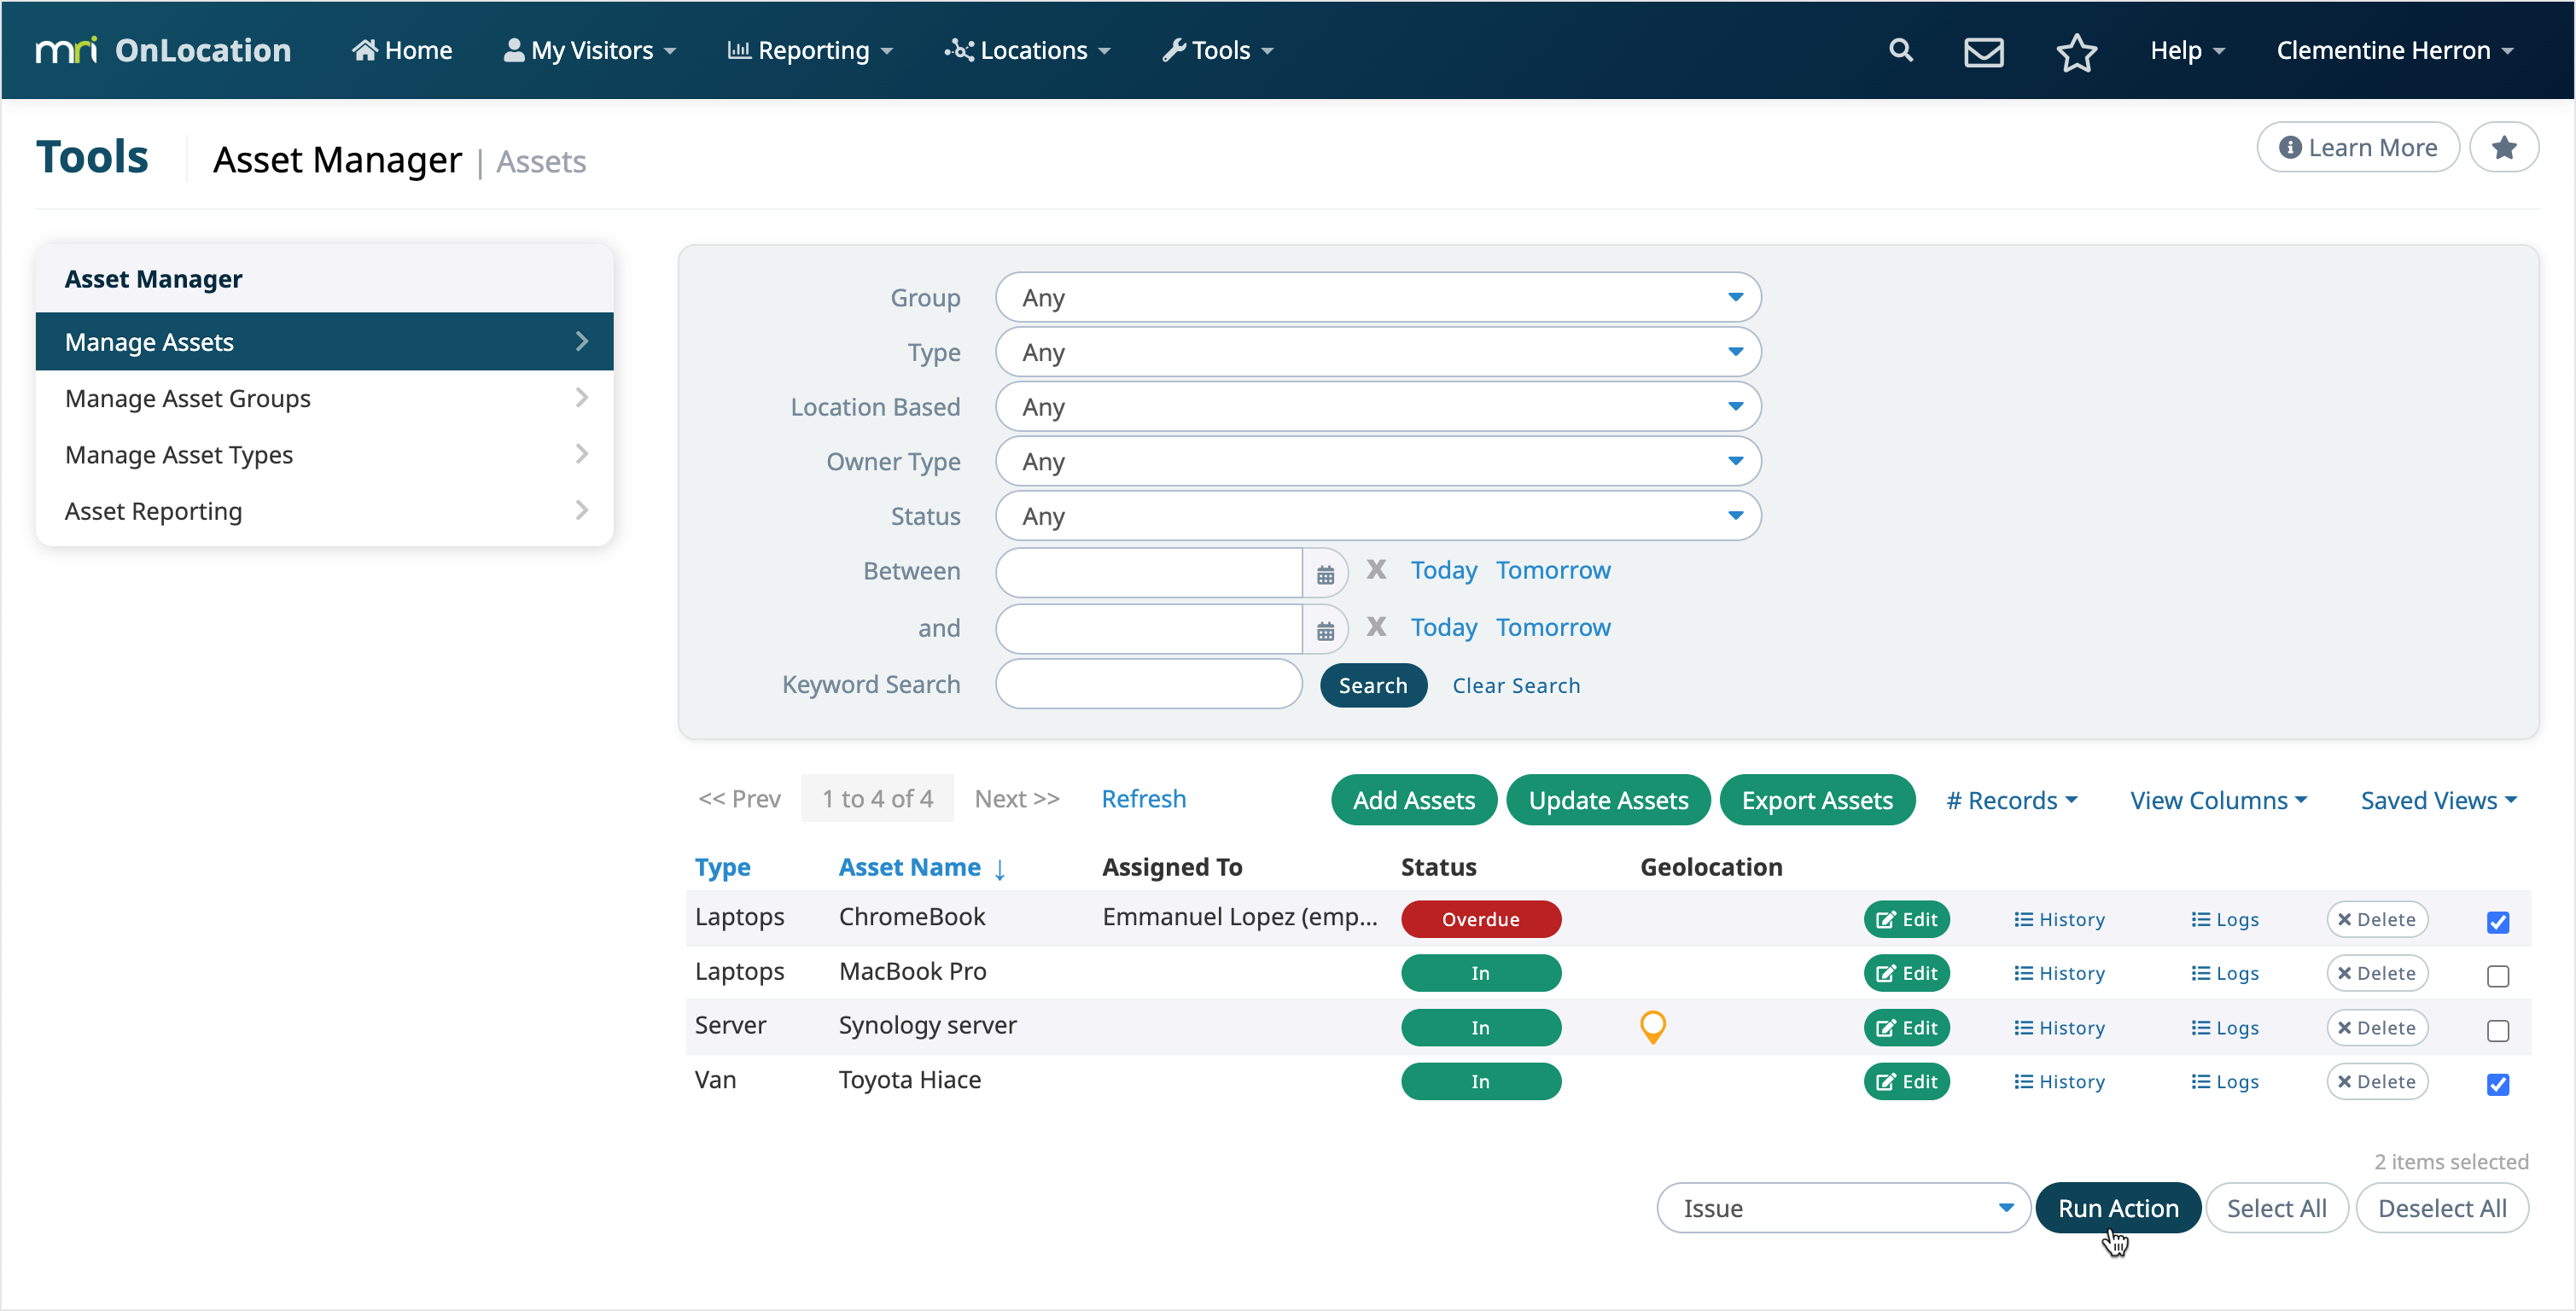View History for ChromeBook
This screenshot has height=1311, width=2576.
[2059, 919]
